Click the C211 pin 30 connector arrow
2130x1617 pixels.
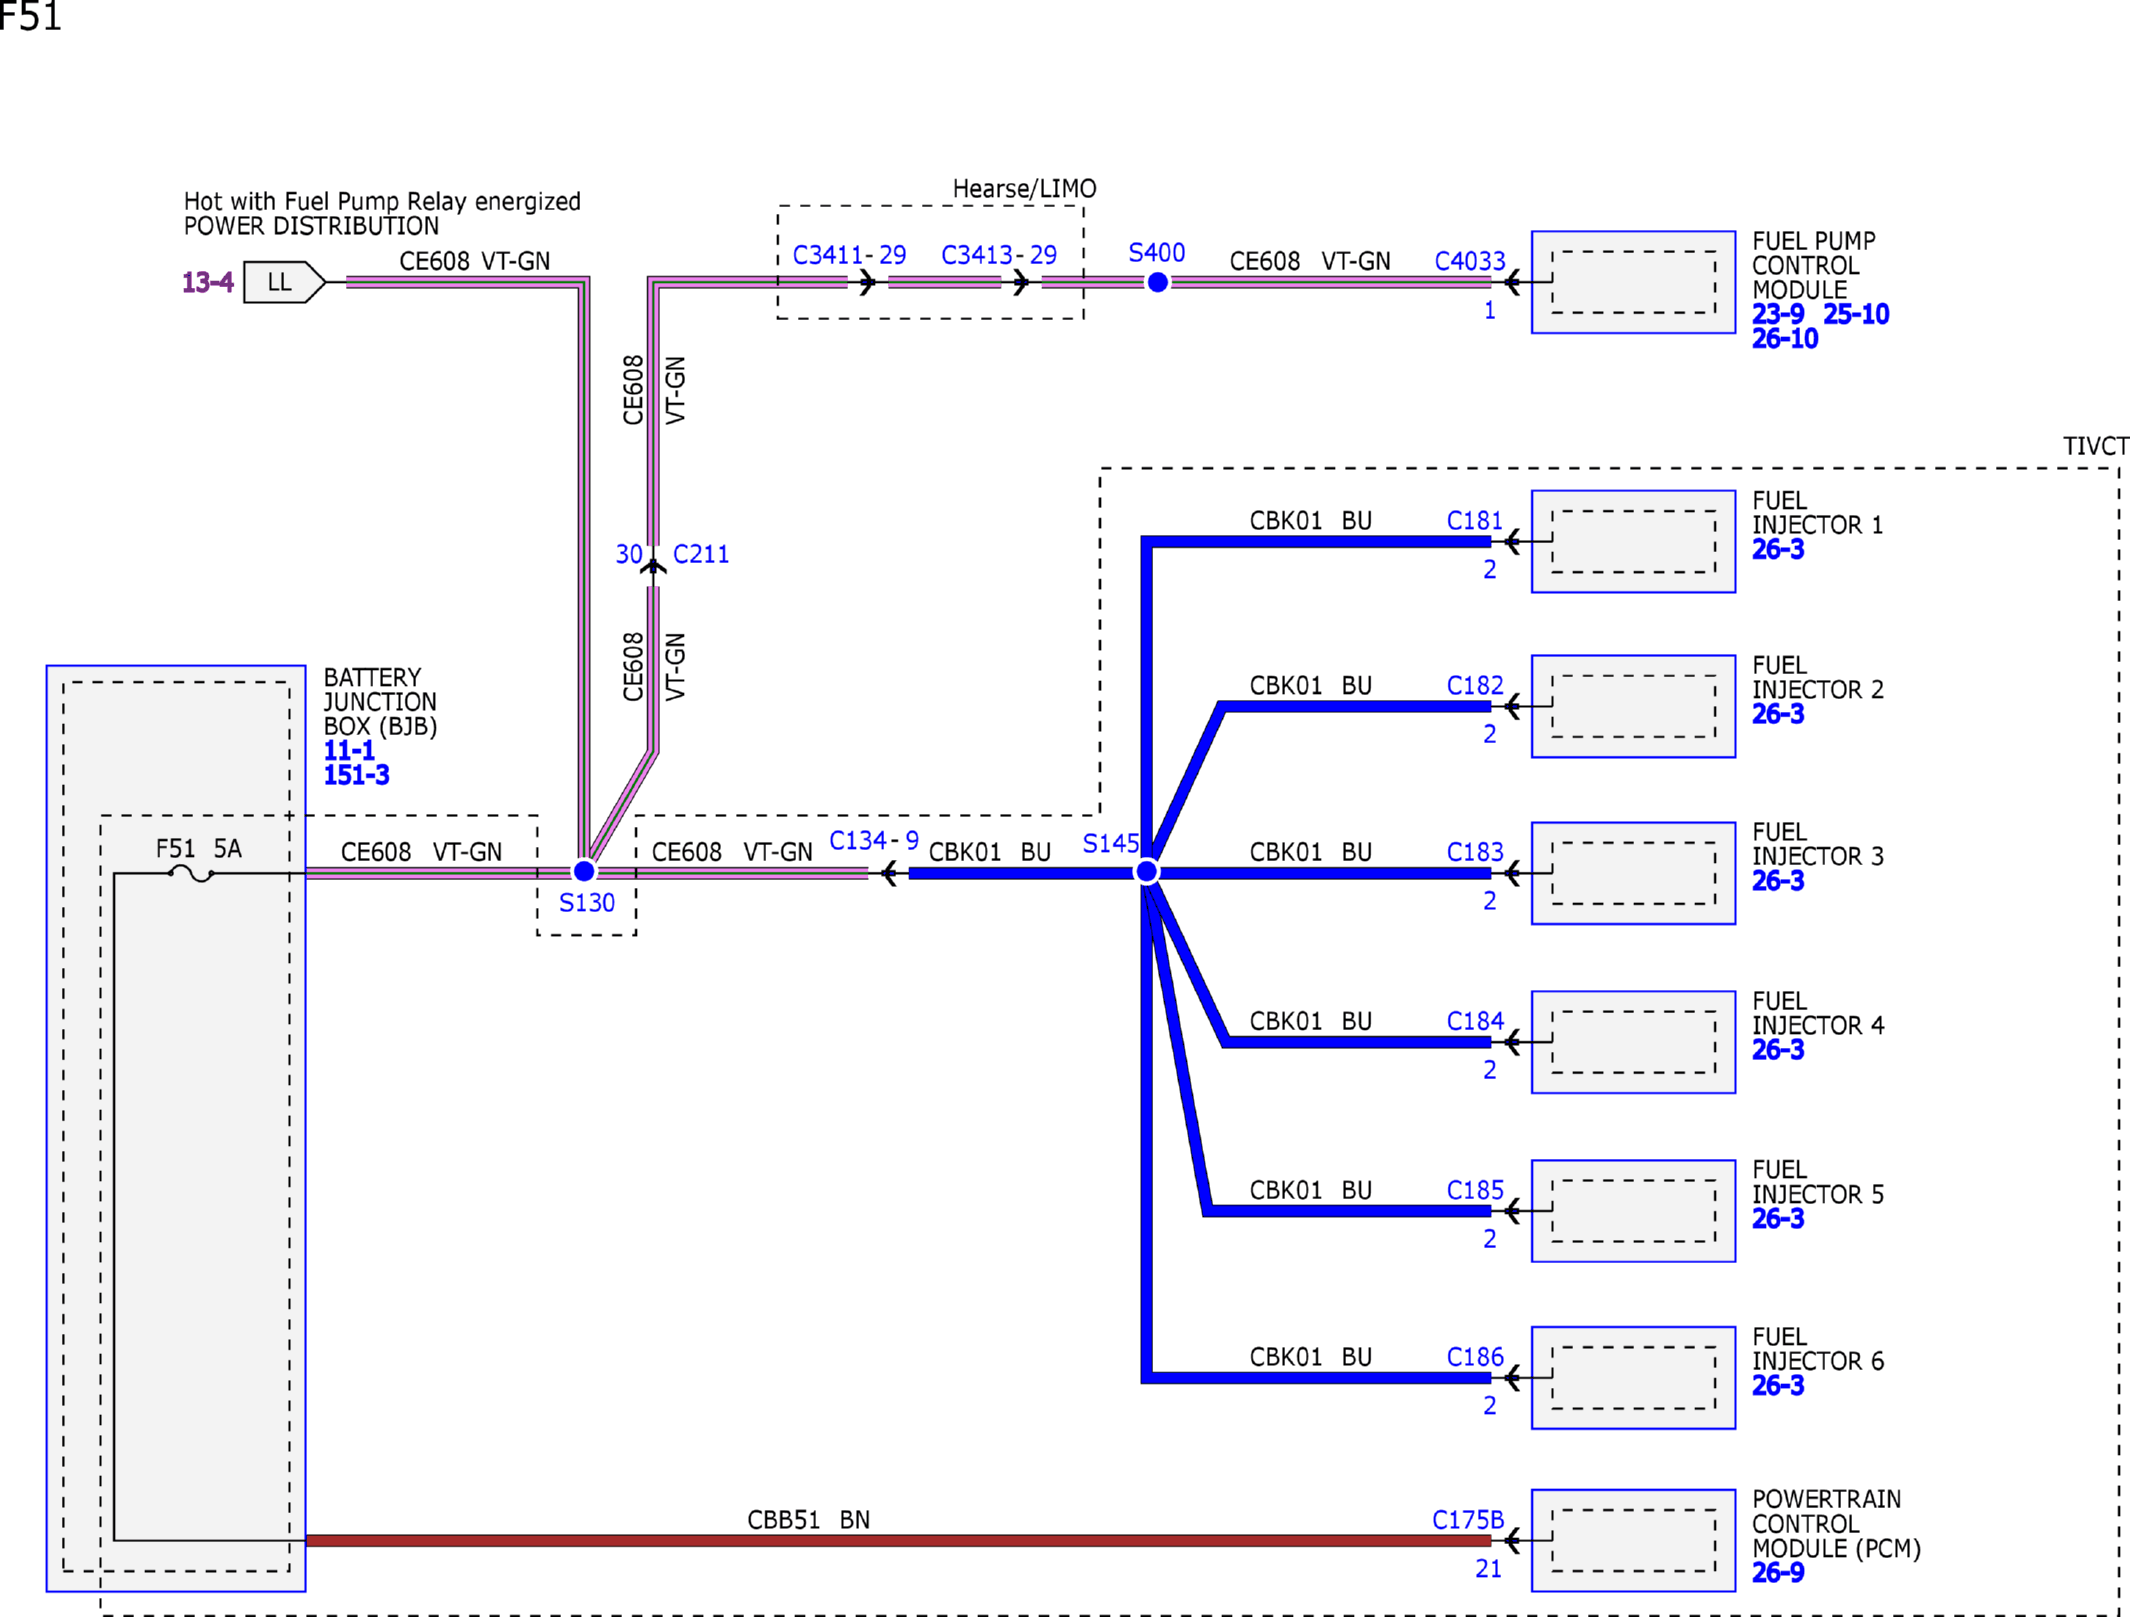[653, 567]
